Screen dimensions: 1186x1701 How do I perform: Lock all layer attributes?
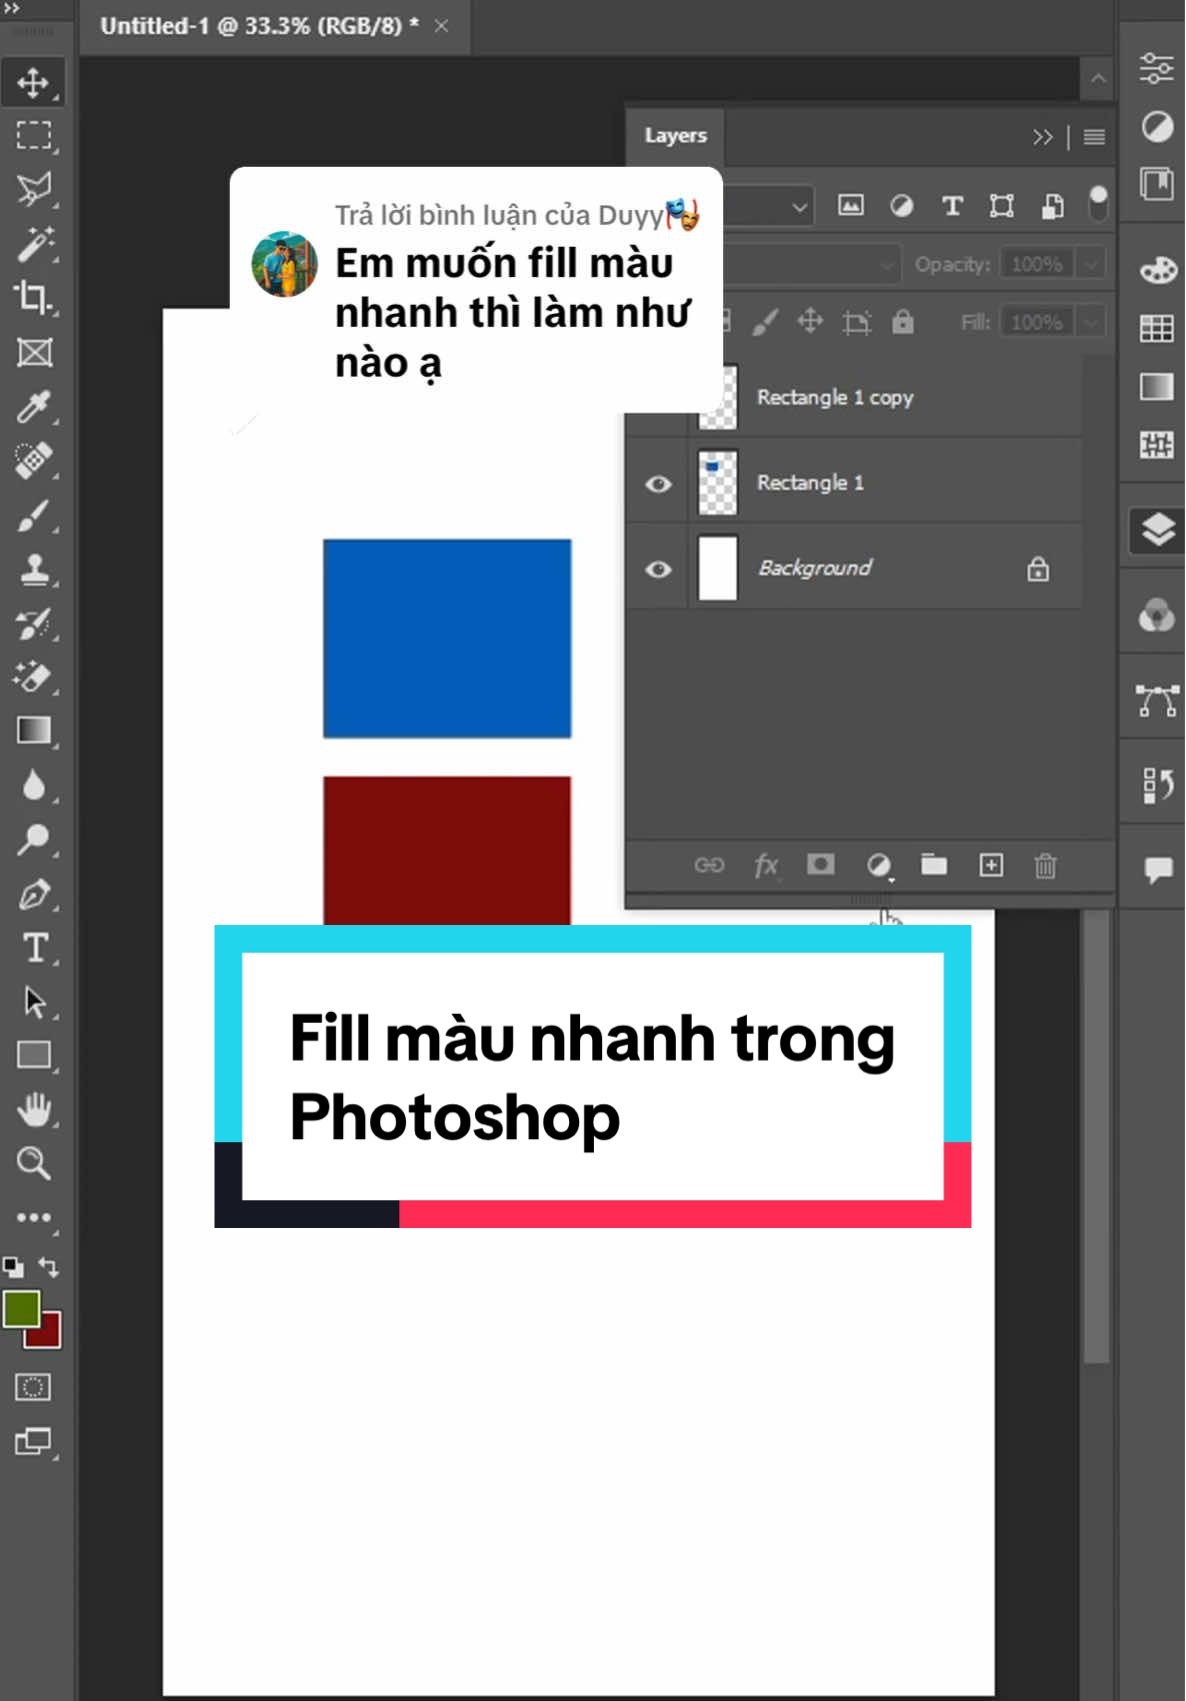point(903,322)
